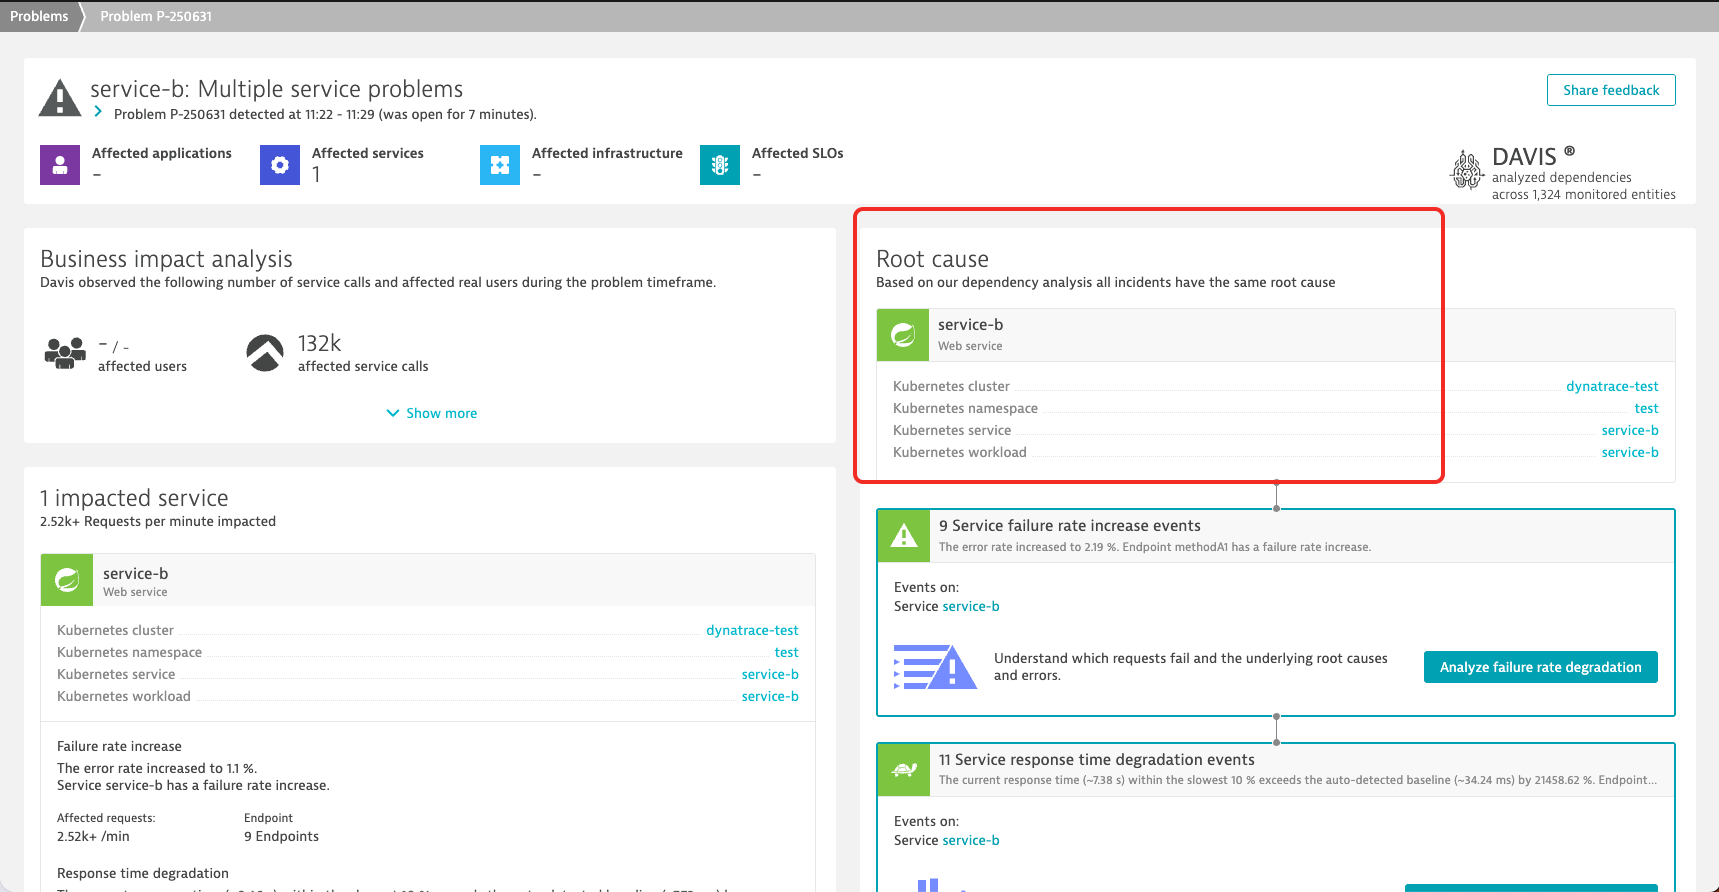Go to Problems breadcrumb

(x=39, y=16)
